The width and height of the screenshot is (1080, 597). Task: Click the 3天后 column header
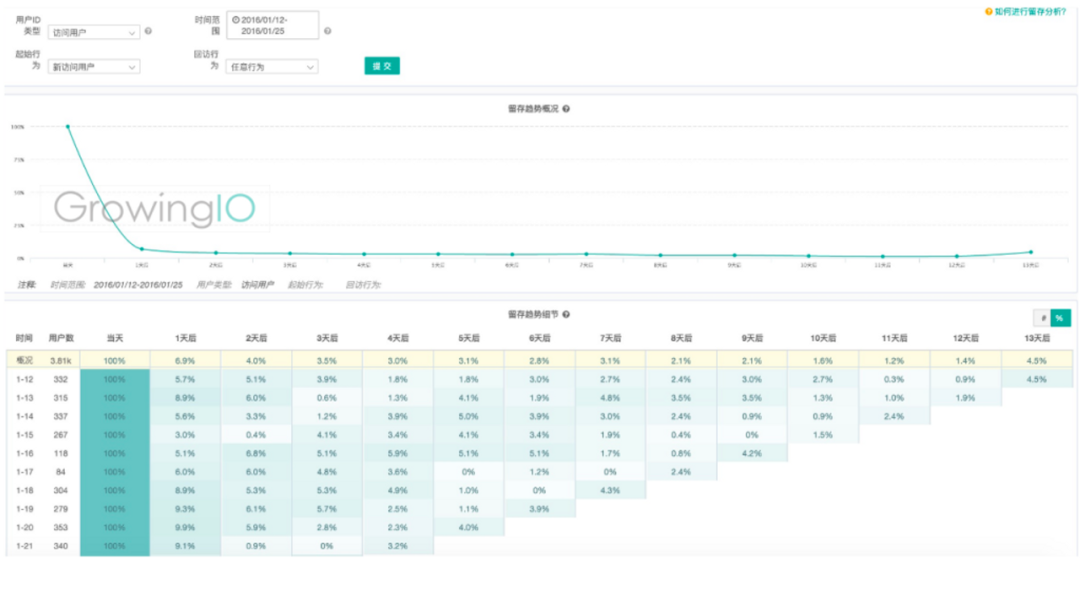[327, 338]
